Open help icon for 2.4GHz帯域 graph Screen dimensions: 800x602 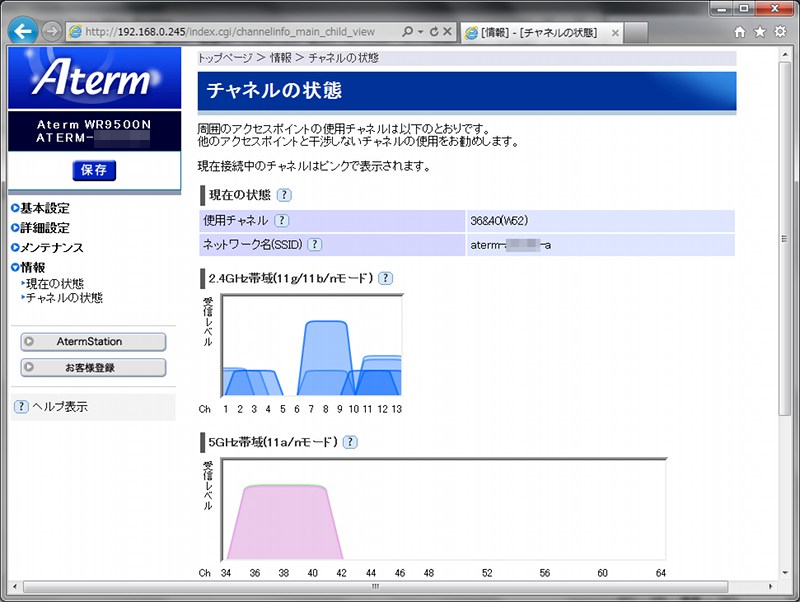click(385, 278)
